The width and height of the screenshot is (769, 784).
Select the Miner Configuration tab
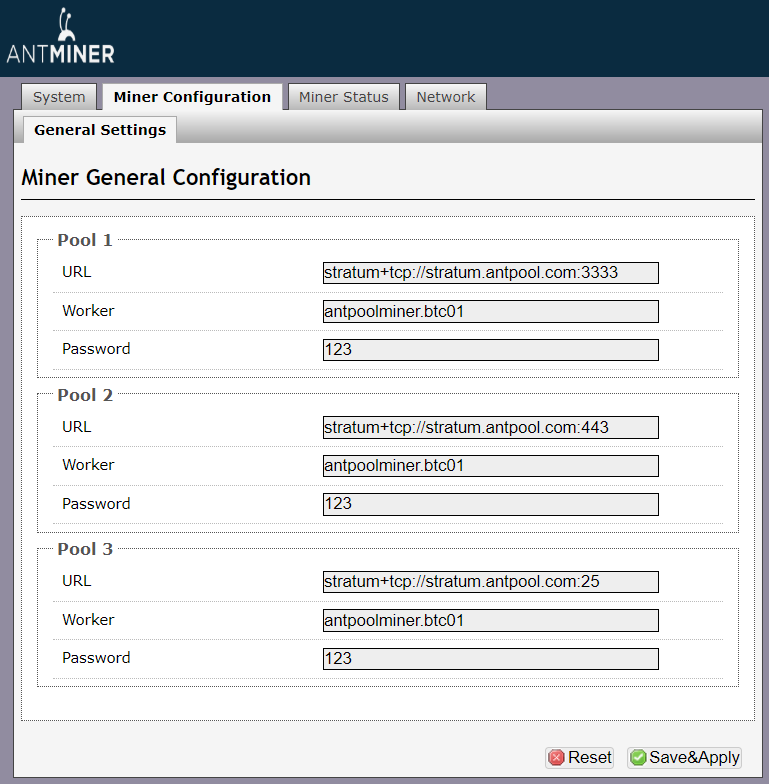click(192, 96)
